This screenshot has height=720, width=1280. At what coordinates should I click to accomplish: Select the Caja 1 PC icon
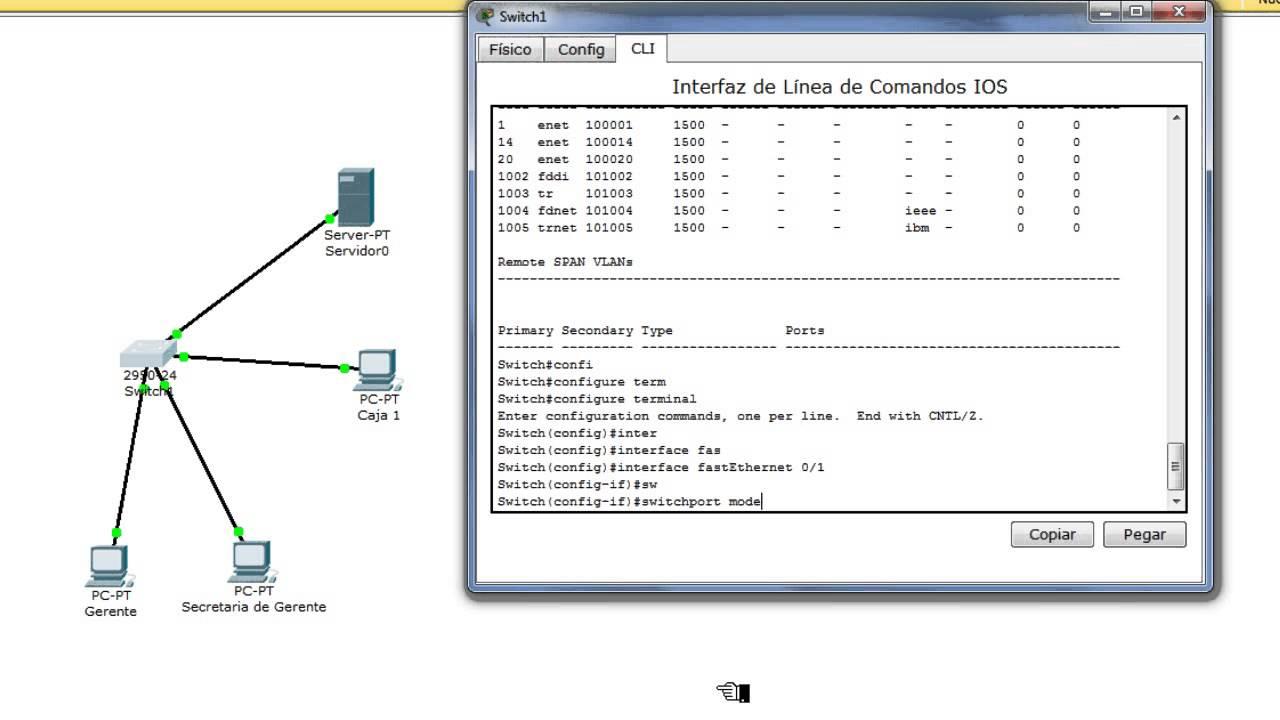tap(378, 372)
